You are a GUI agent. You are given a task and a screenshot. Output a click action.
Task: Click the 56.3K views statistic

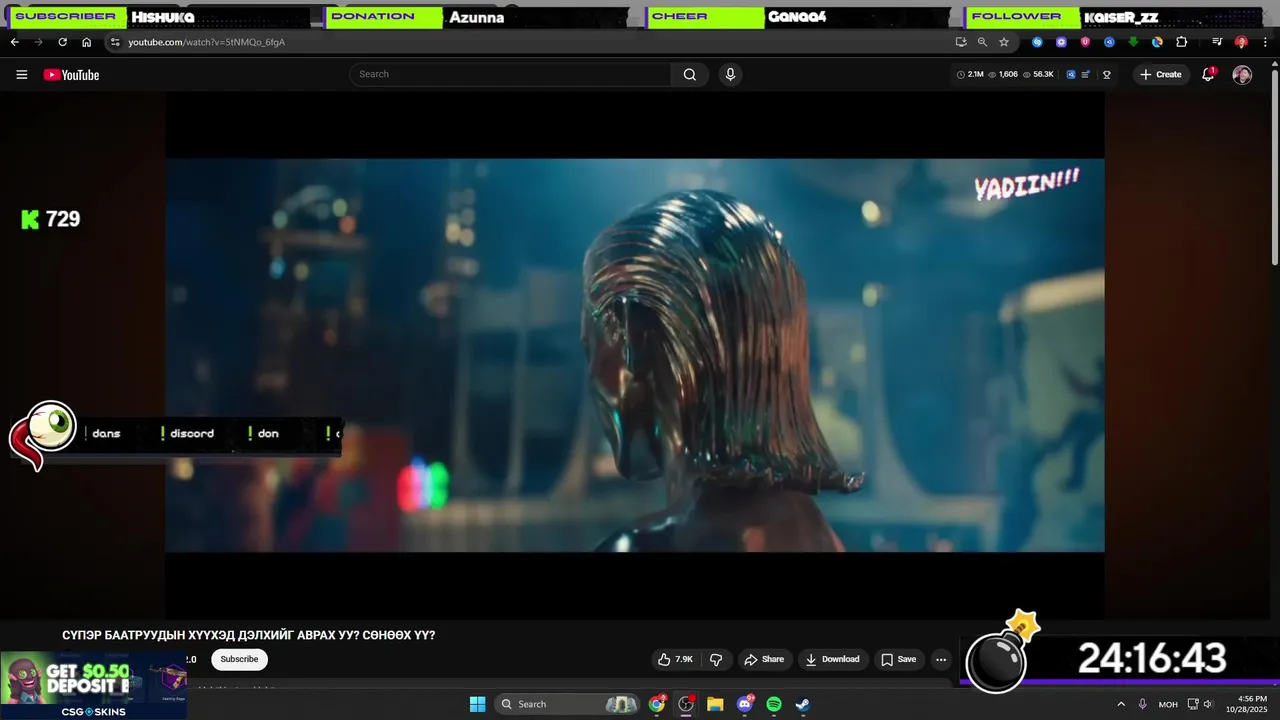pos(1038,74)
